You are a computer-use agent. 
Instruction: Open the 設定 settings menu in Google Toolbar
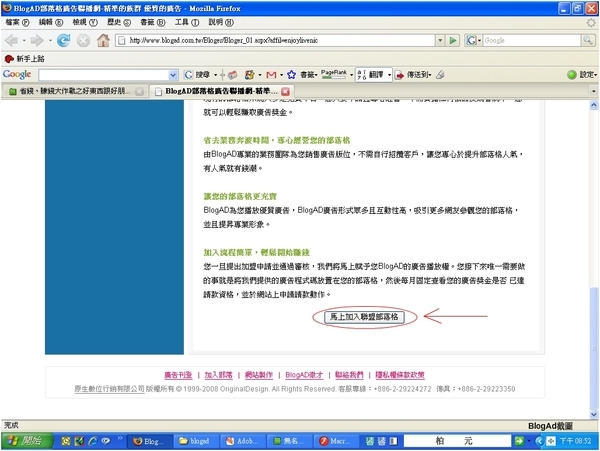click(x=582, y=75)
